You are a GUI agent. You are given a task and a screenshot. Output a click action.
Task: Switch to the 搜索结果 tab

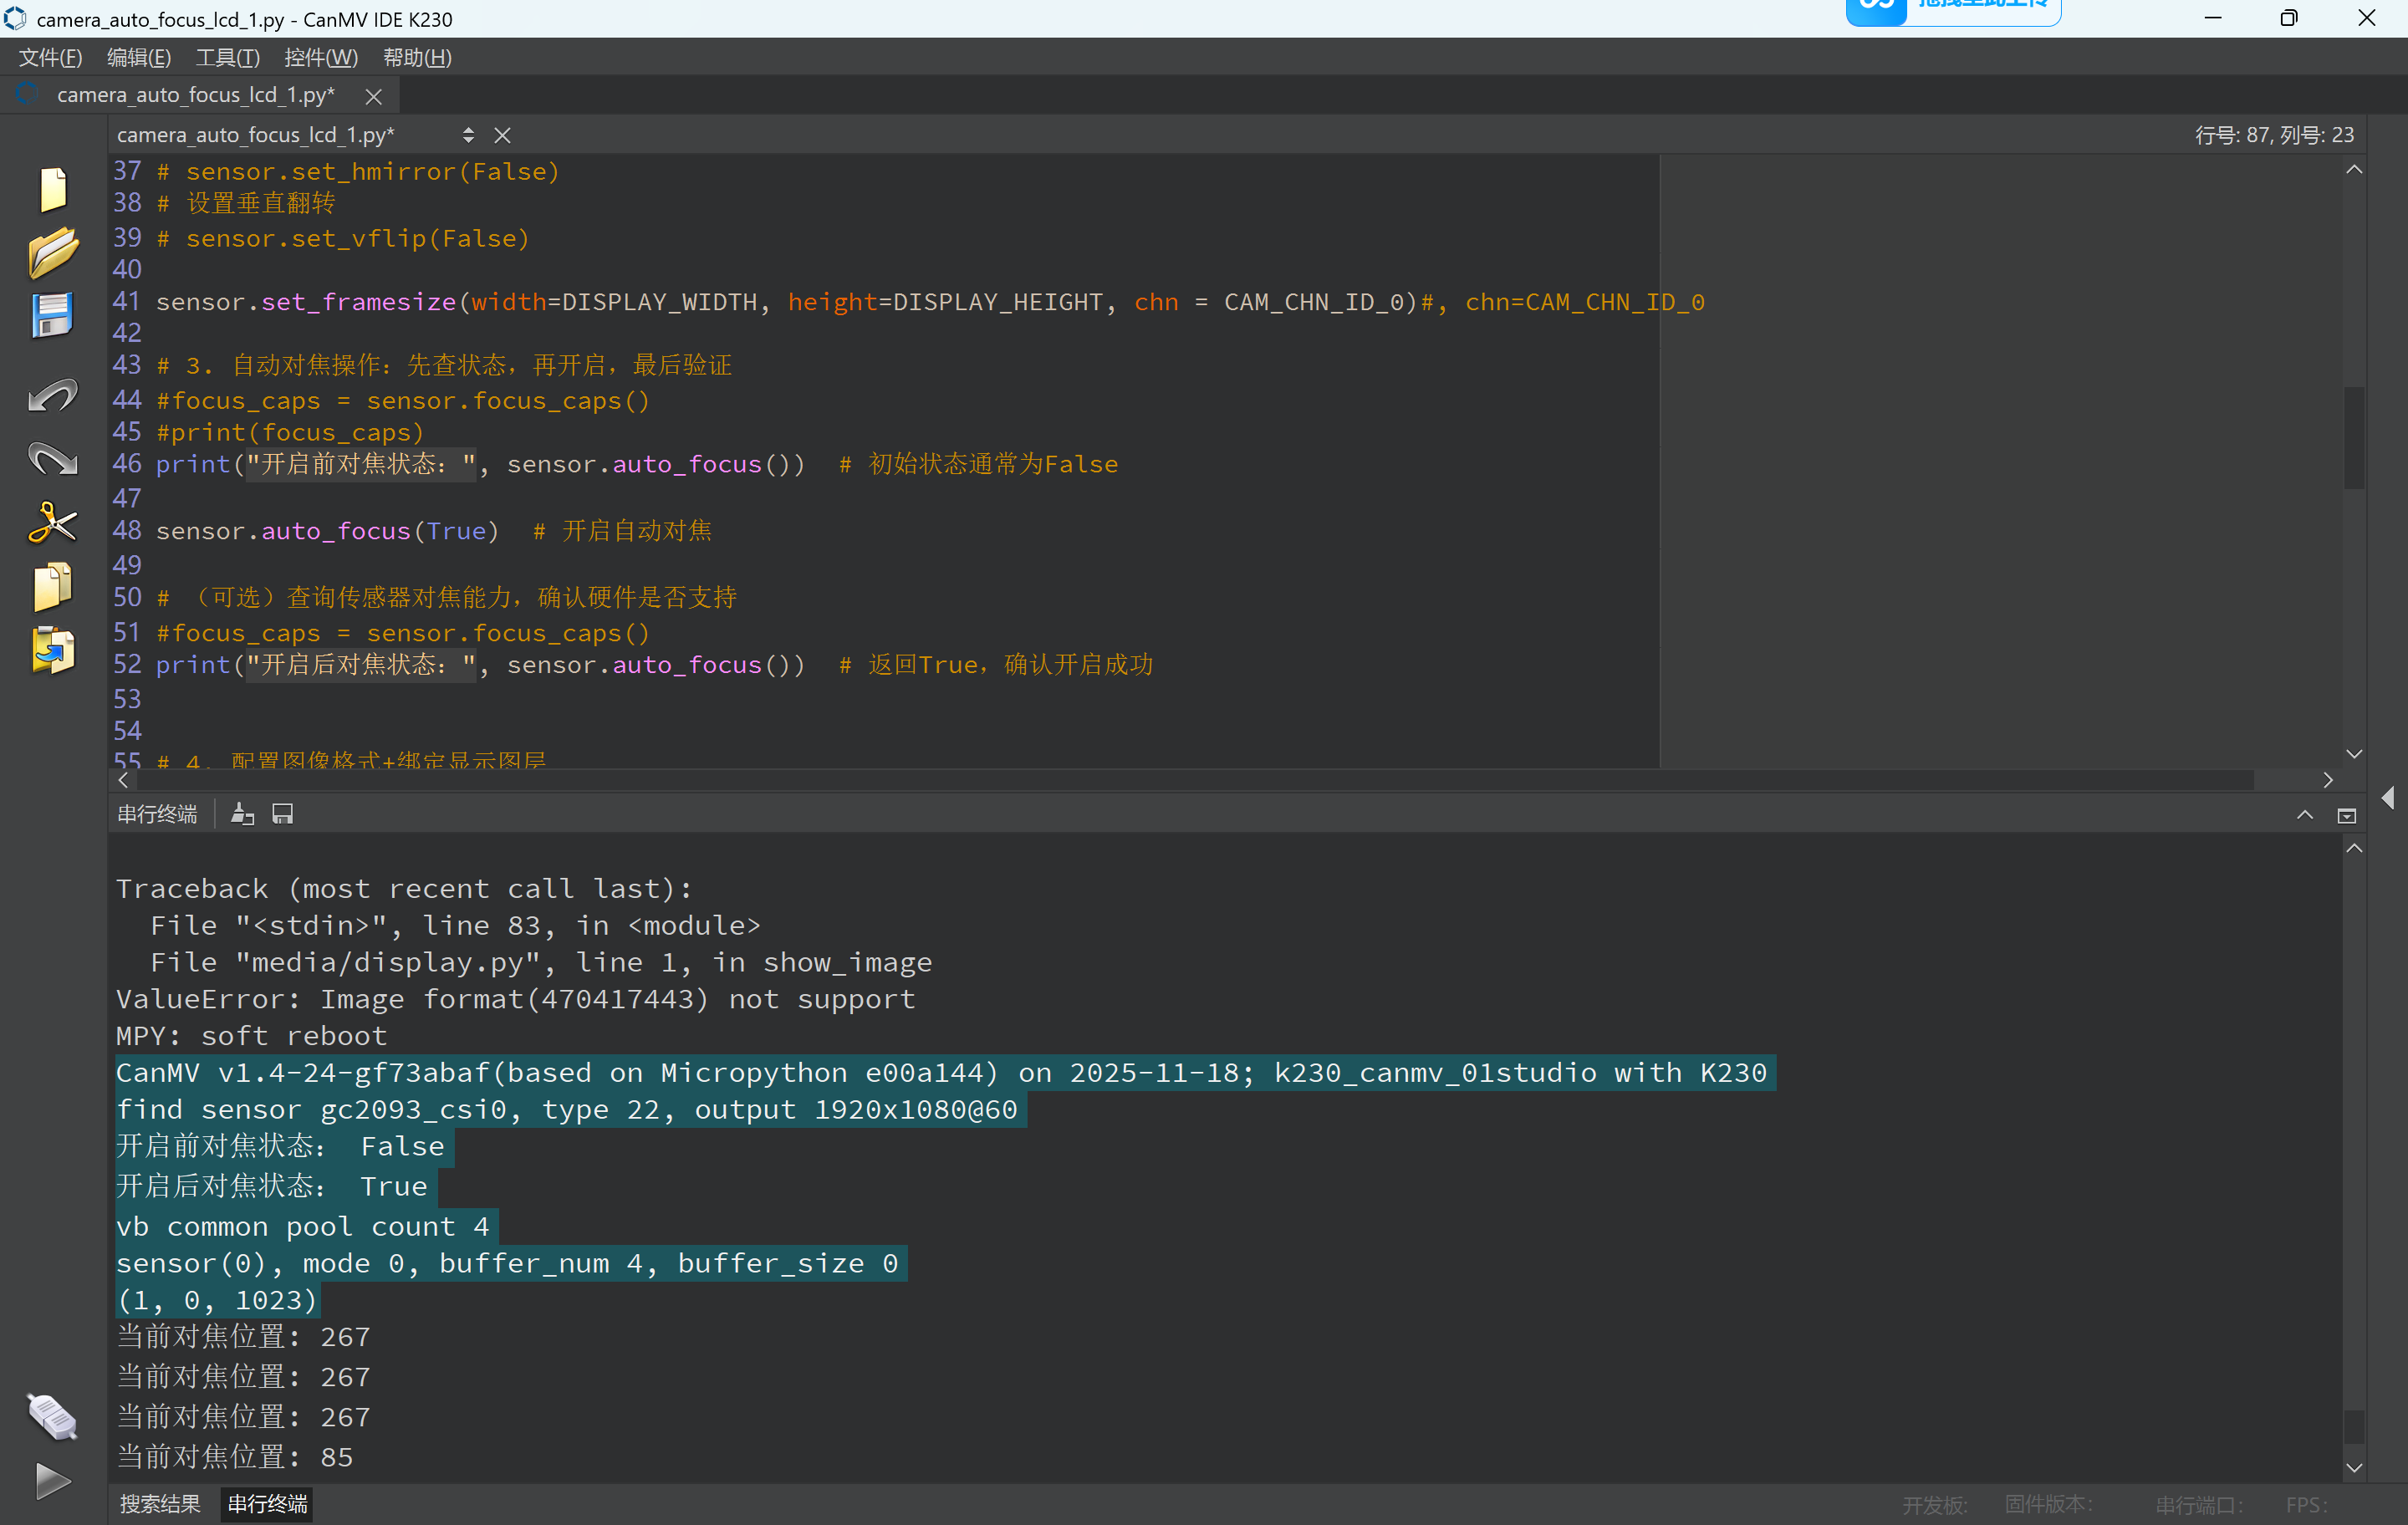click(160, 1503)
